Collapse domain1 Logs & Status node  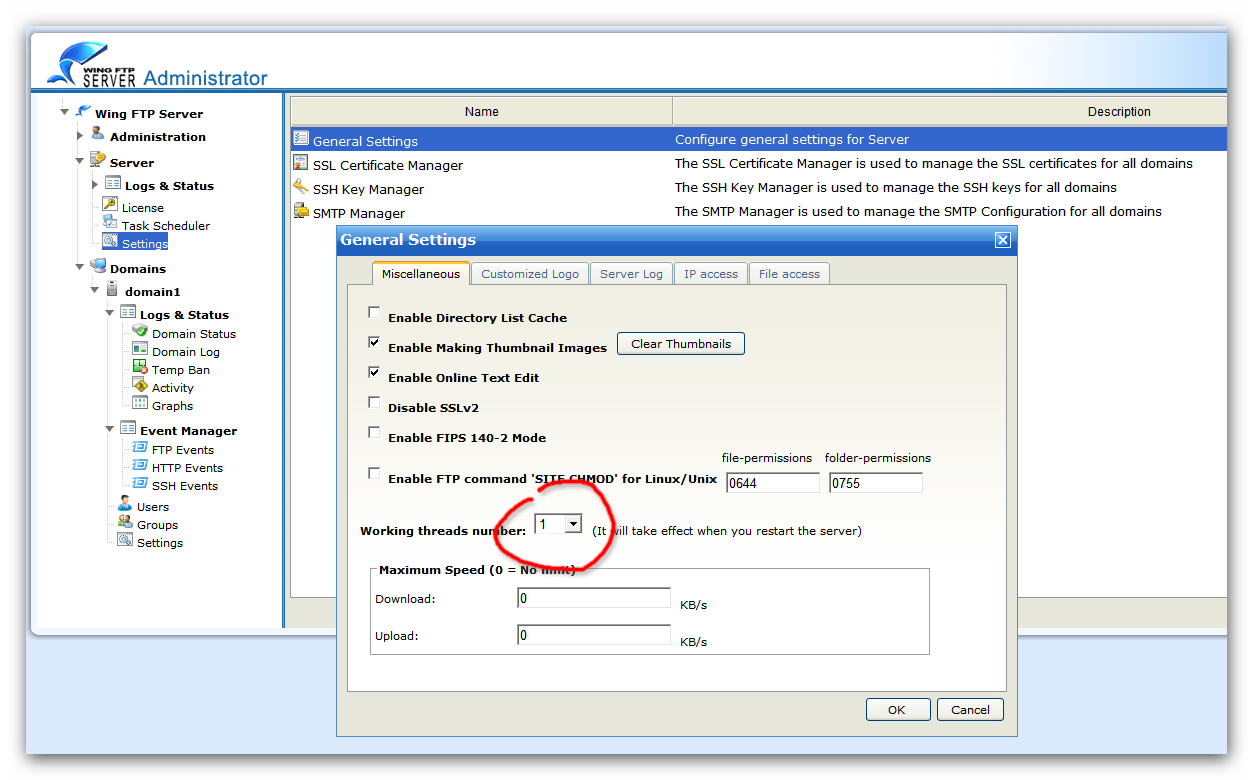tap(110, 313)
